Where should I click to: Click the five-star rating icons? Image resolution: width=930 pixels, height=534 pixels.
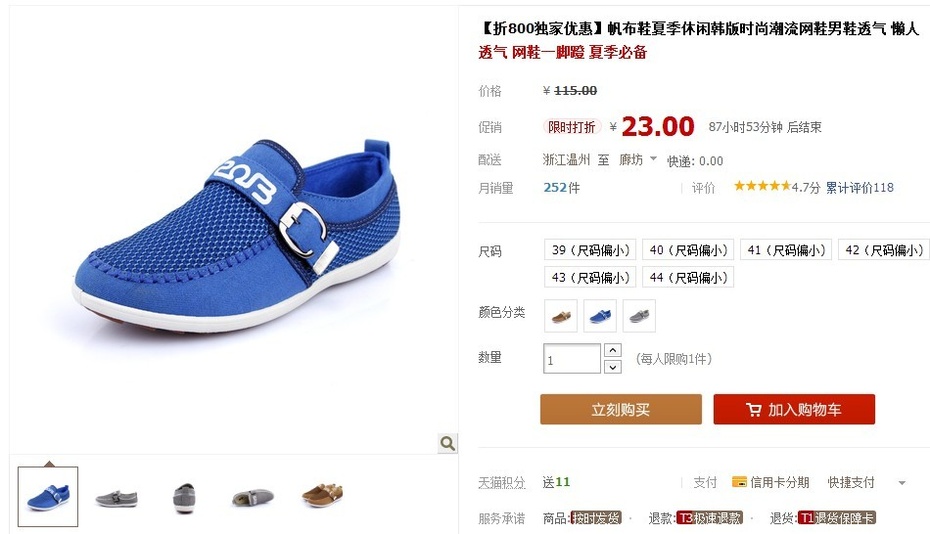[762, 186]
